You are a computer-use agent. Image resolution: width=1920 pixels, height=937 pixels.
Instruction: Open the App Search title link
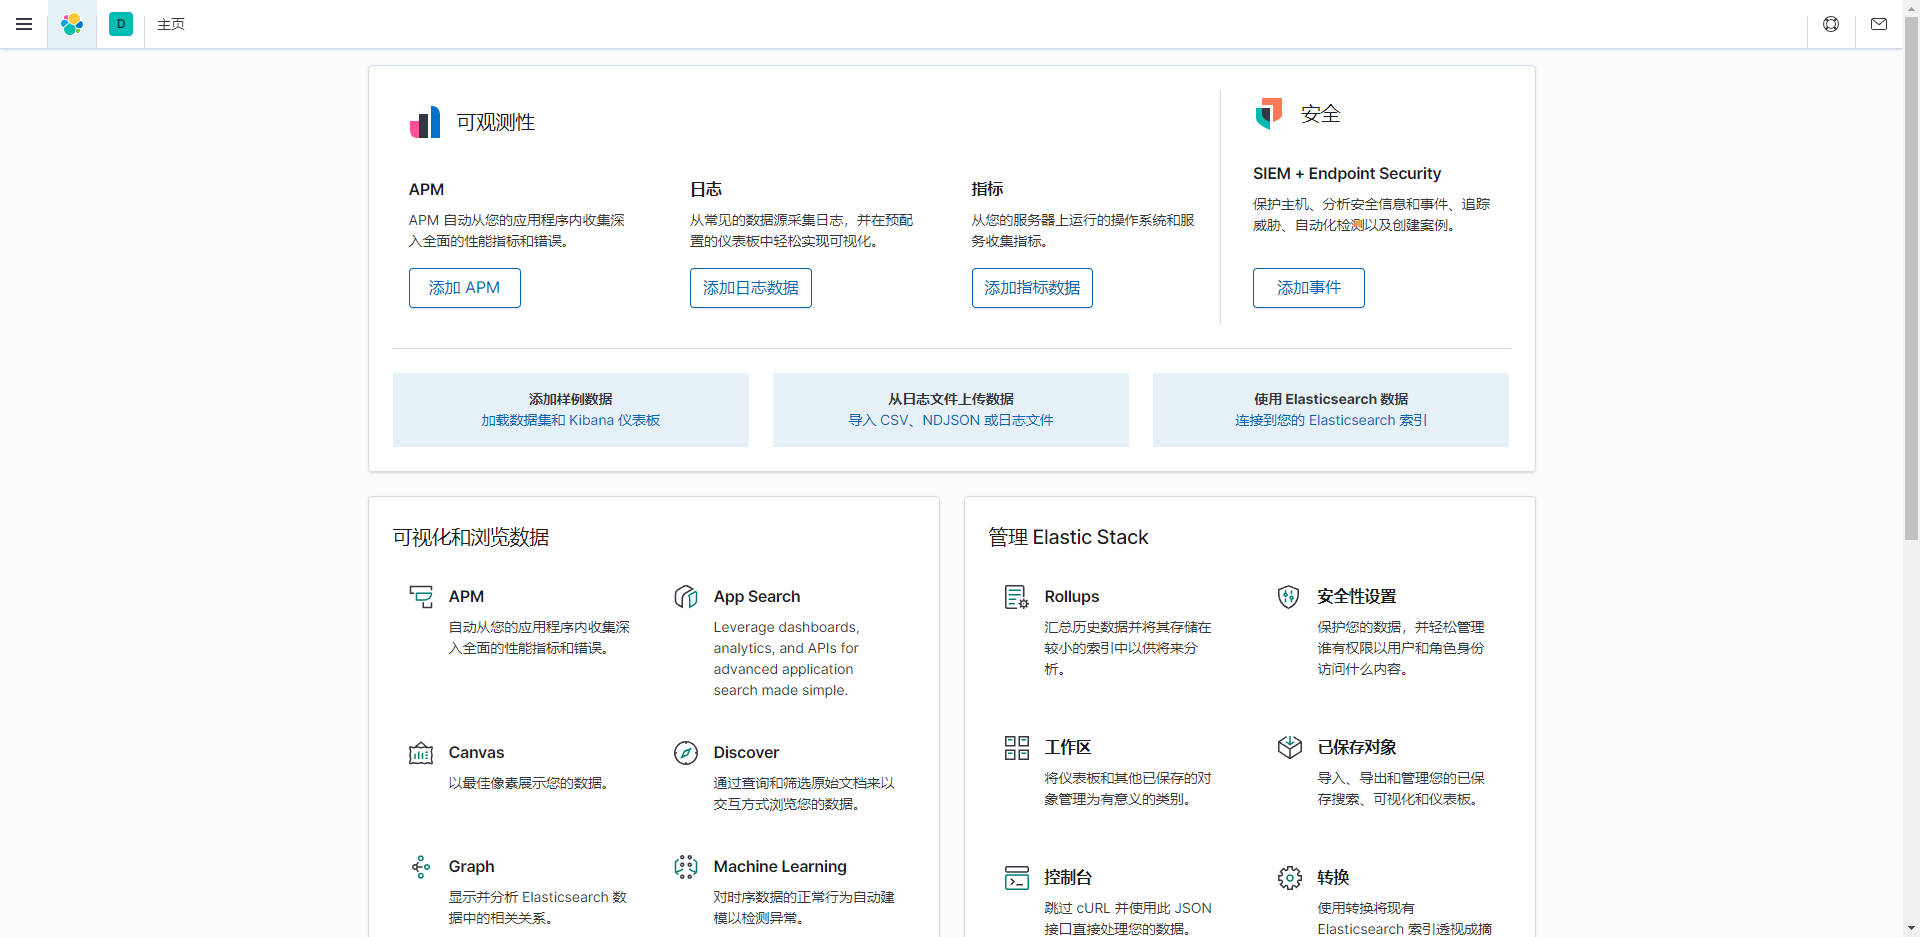pos(757,597)
